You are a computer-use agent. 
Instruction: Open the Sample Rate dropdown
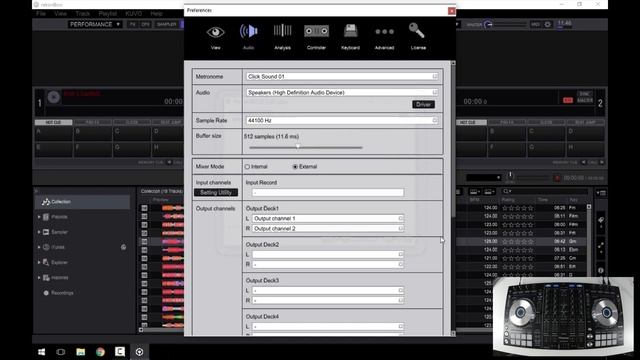point(342,120)
